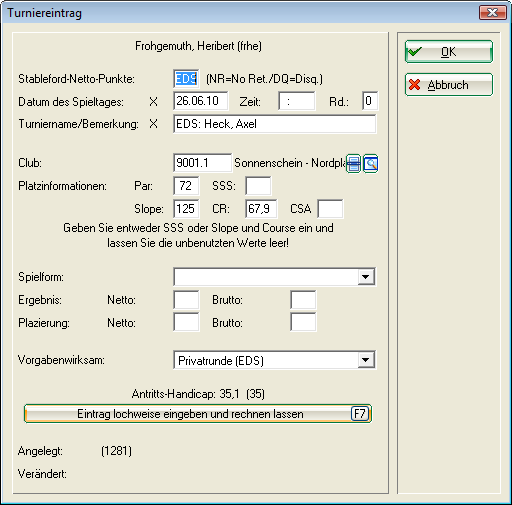Close the Turniereintrag dialog window
The width and height of the screenshot is (512, 505).
click(492, 13)
